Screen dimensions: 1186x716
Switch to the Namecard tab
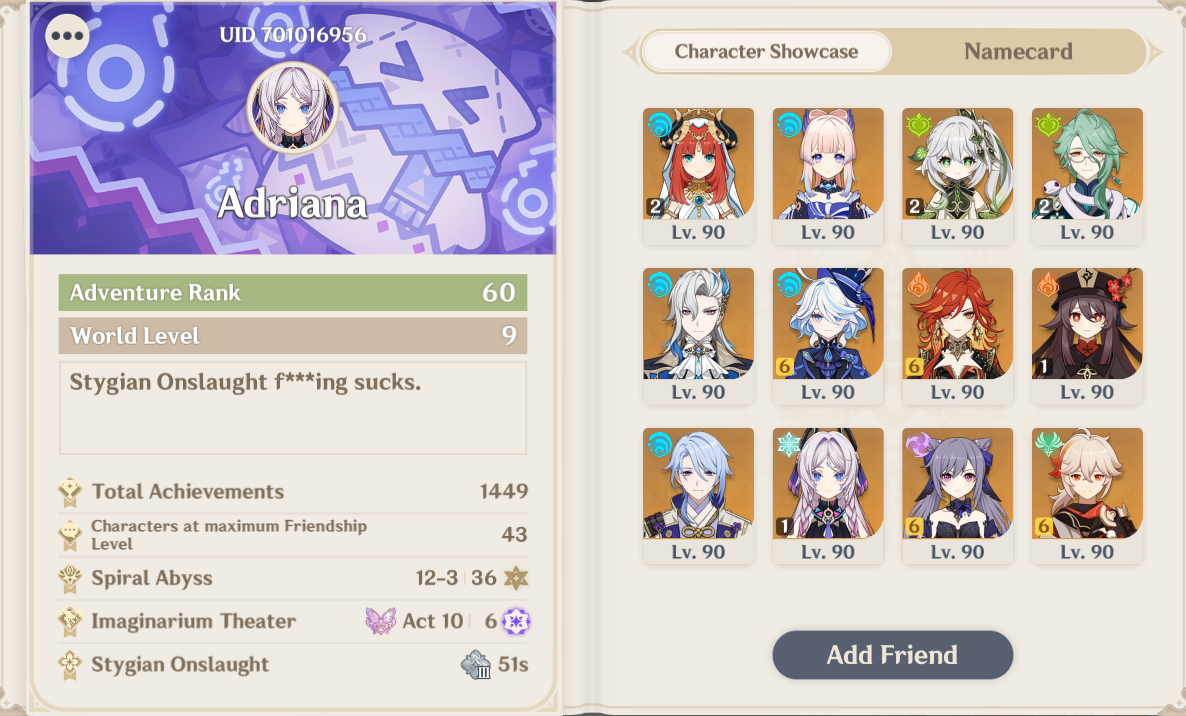1018,51
